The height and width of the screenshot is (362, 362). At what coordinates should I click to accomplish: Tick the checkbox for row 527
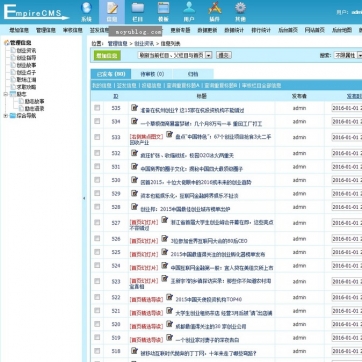tap(97, 222)
